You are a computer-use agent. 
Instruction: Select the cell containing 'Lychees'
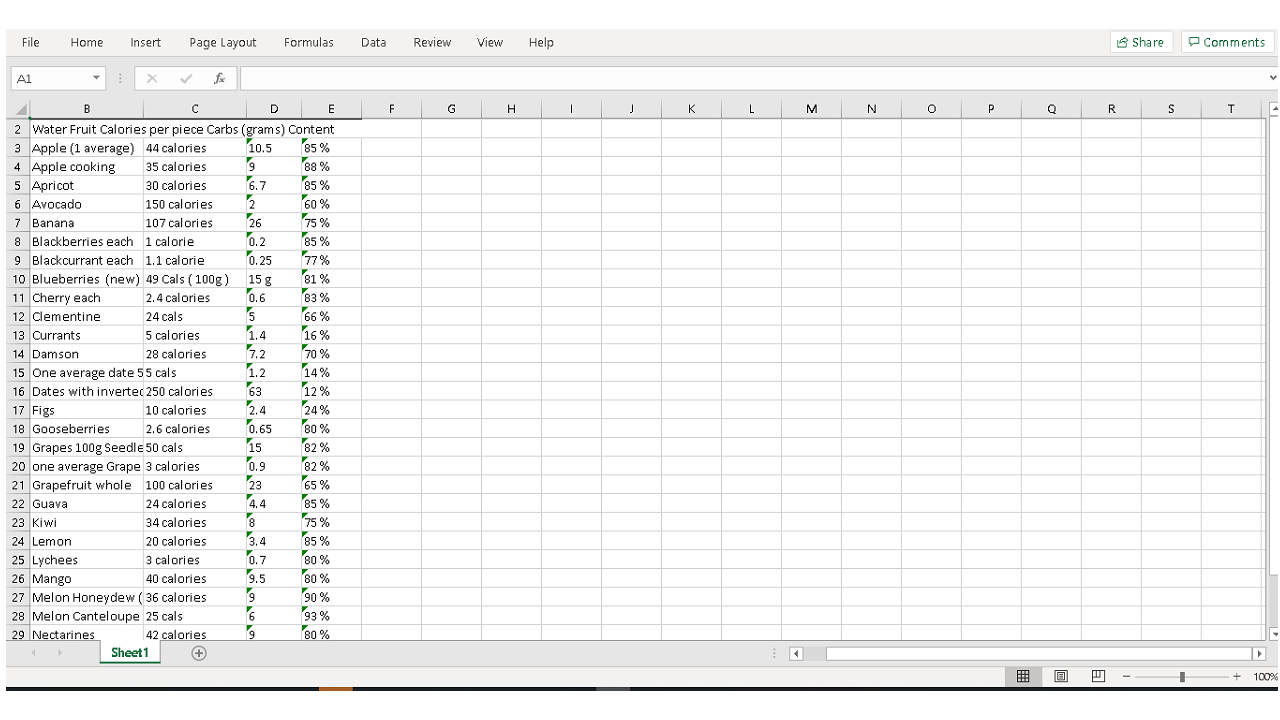[x=87, y=560]
